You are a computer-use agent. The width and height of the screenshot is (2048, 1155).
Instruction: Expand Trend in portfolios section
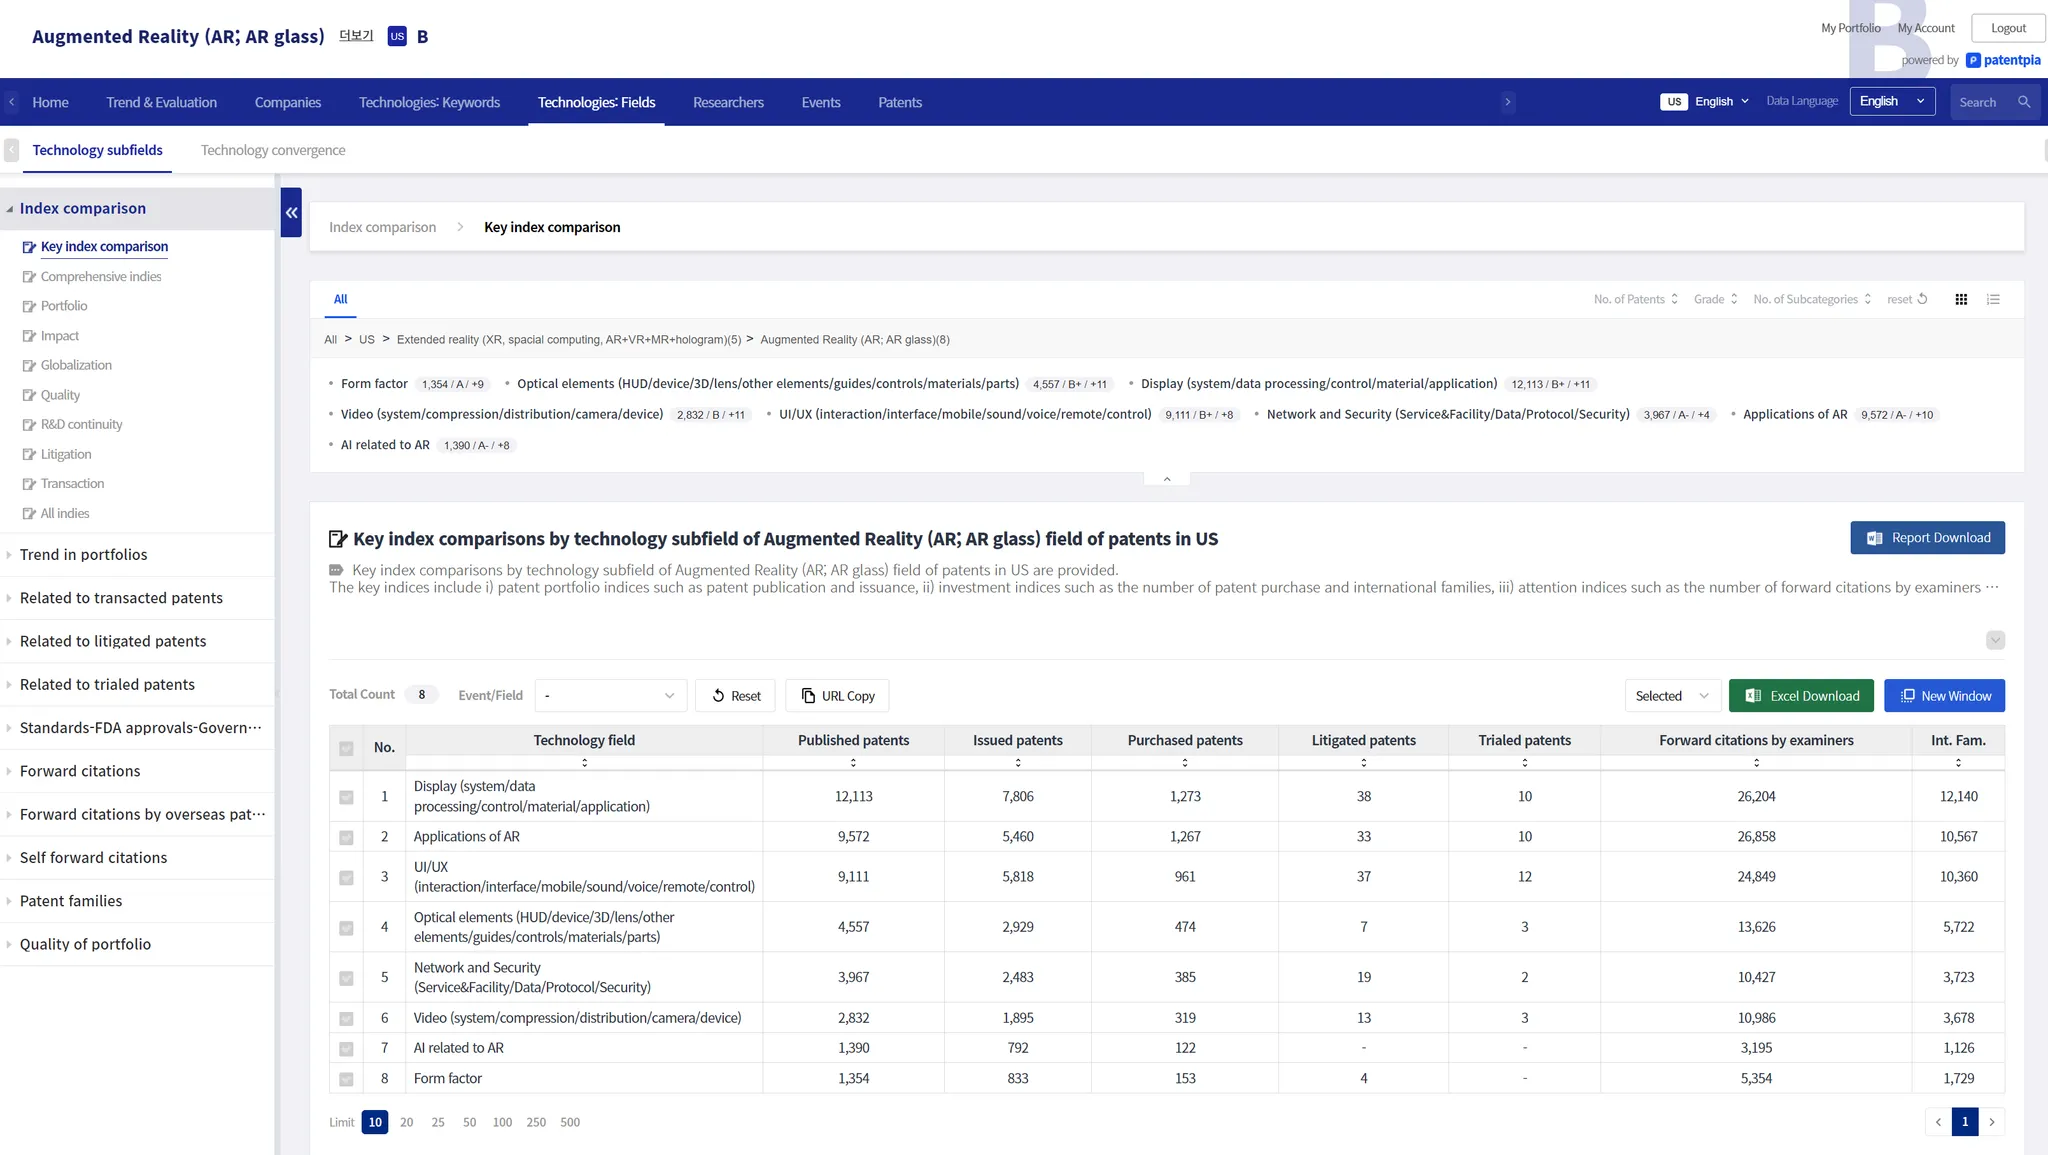tap(84, 555)
